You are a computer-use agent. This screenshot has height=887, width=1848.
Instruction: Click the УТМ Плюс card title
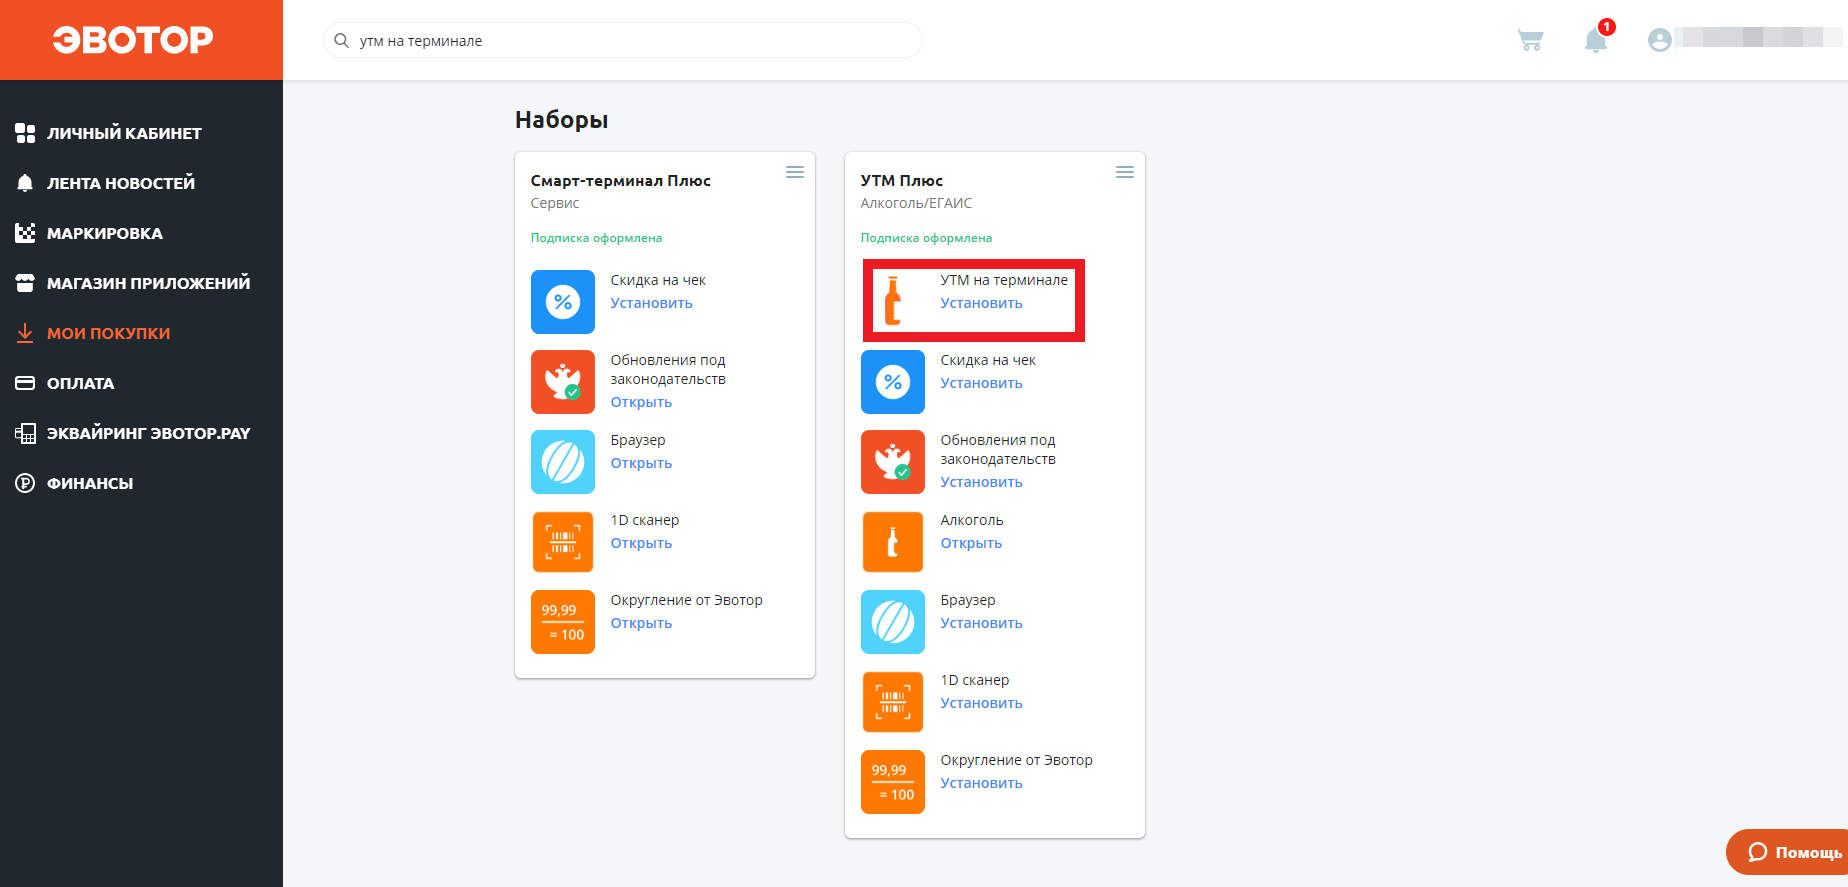click(x=901, y=181)
